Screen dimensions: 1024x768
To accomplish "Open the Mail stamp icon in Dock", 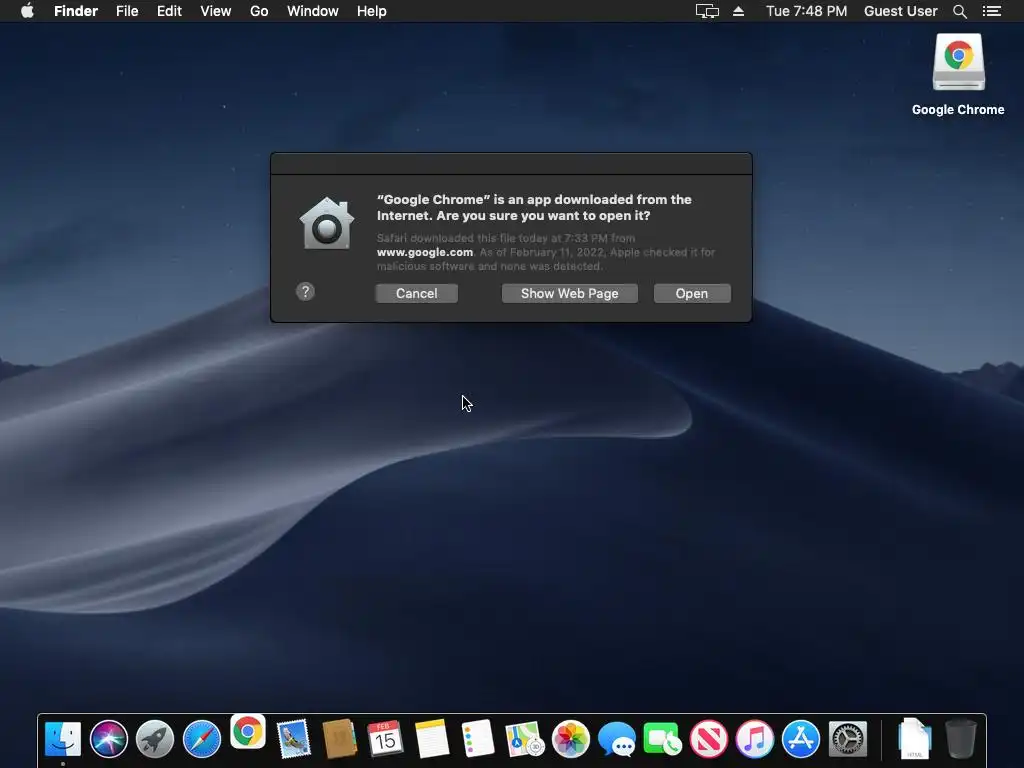I will click(294, 739).
